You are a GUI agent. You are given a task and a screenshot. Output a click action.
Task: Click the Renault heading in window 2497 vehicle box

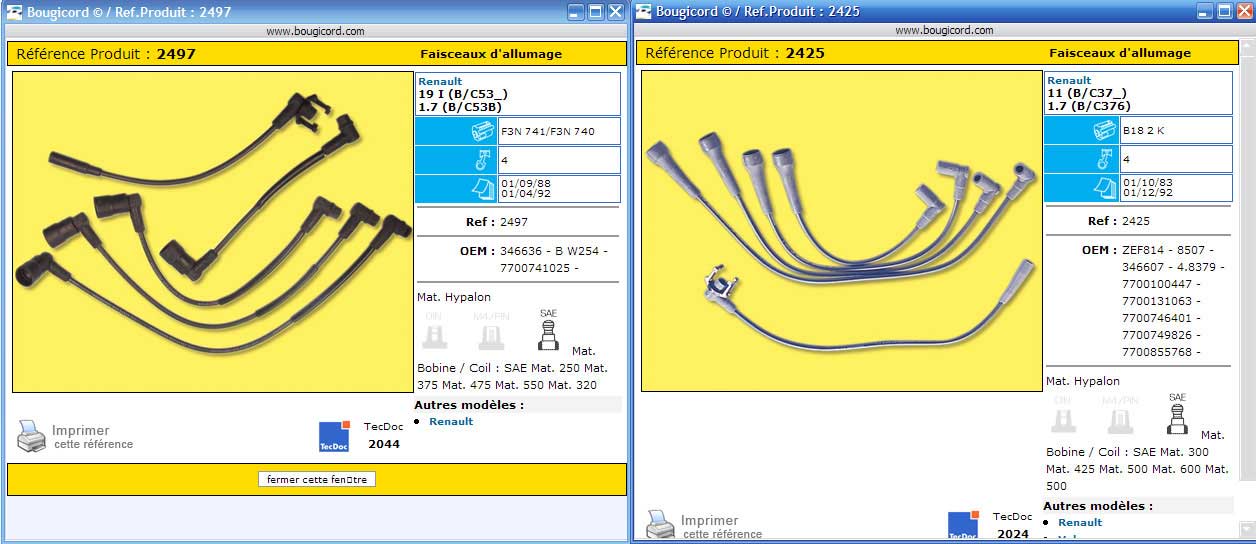pos(440,81)
